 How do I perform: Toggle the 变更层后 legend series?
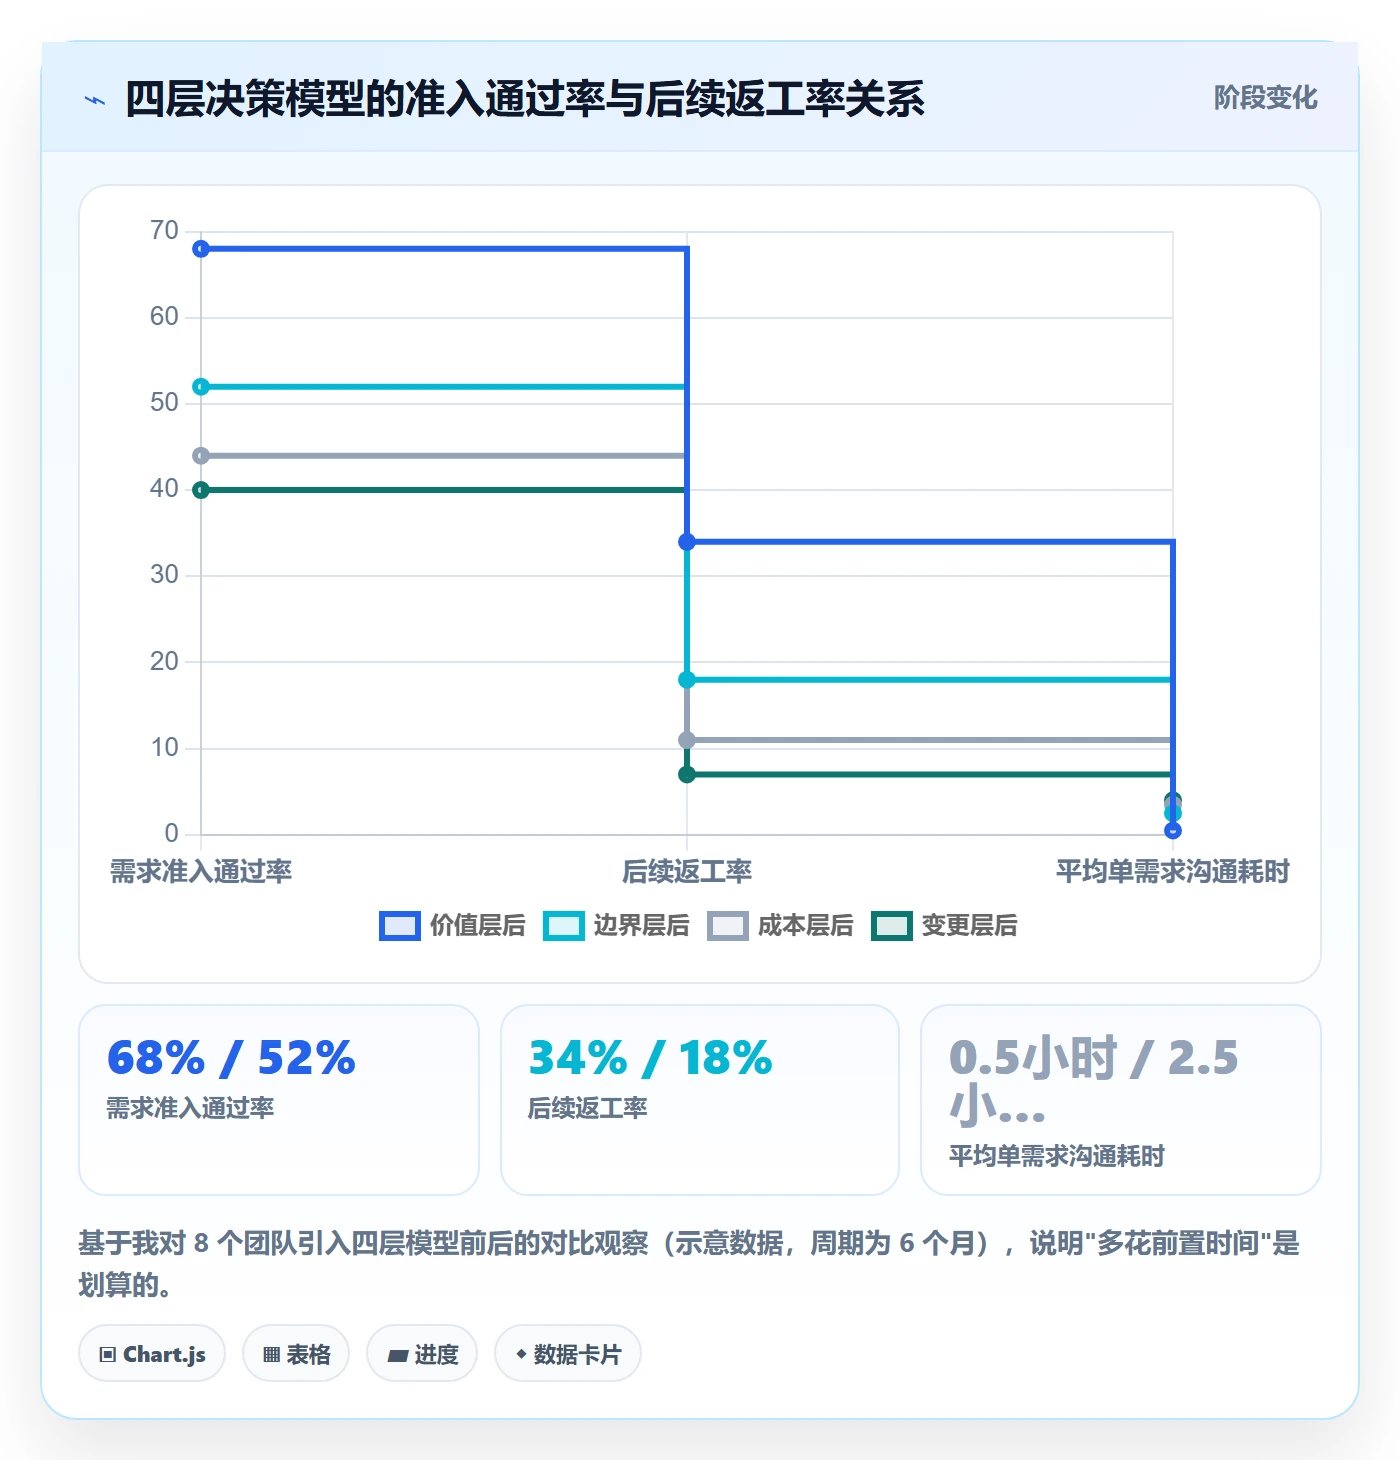pyautogui.click(x=944, y=926)
